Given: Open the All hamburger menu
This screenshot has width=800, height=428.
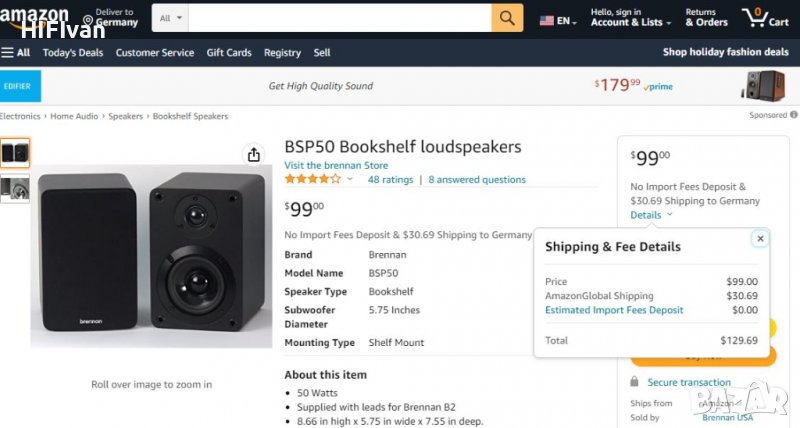Looking at the screenshot, I should point(16,53).
